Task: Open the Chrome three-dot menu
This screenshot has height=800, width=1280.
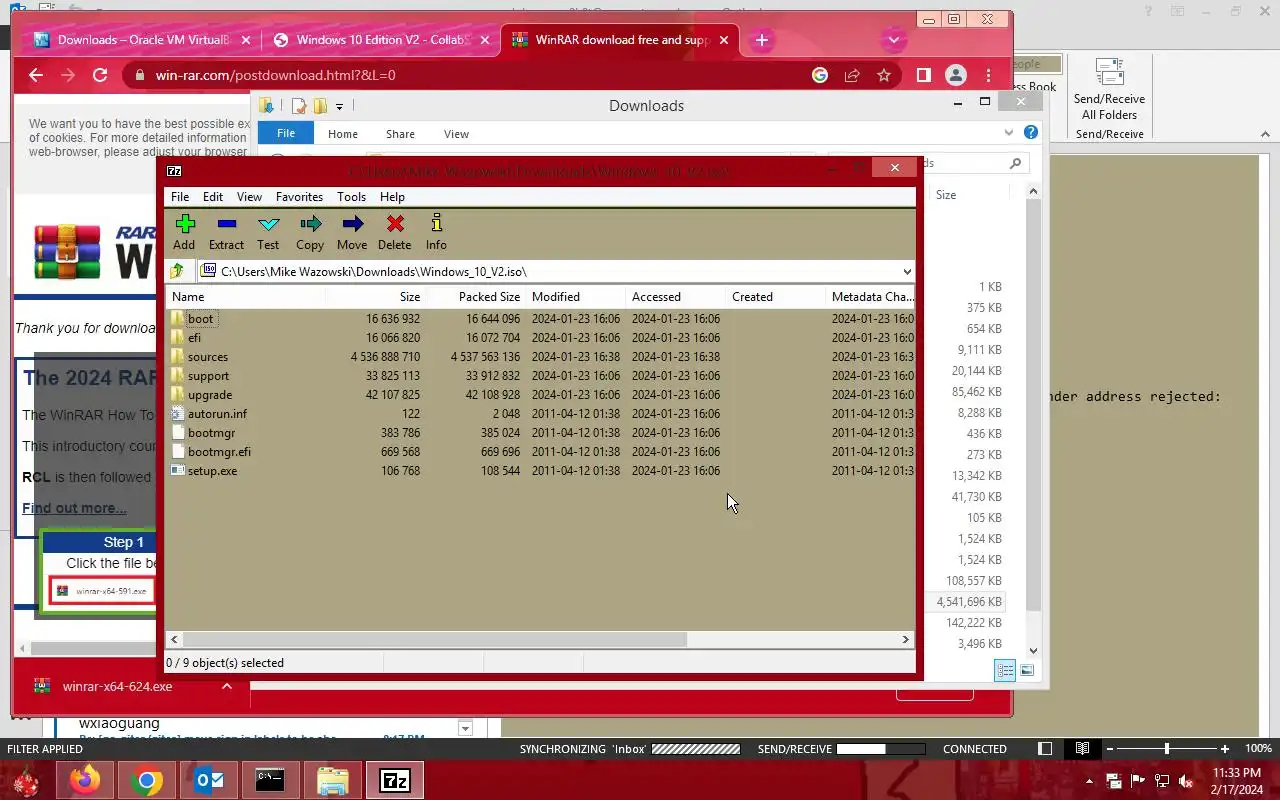Action: [988, 75]
